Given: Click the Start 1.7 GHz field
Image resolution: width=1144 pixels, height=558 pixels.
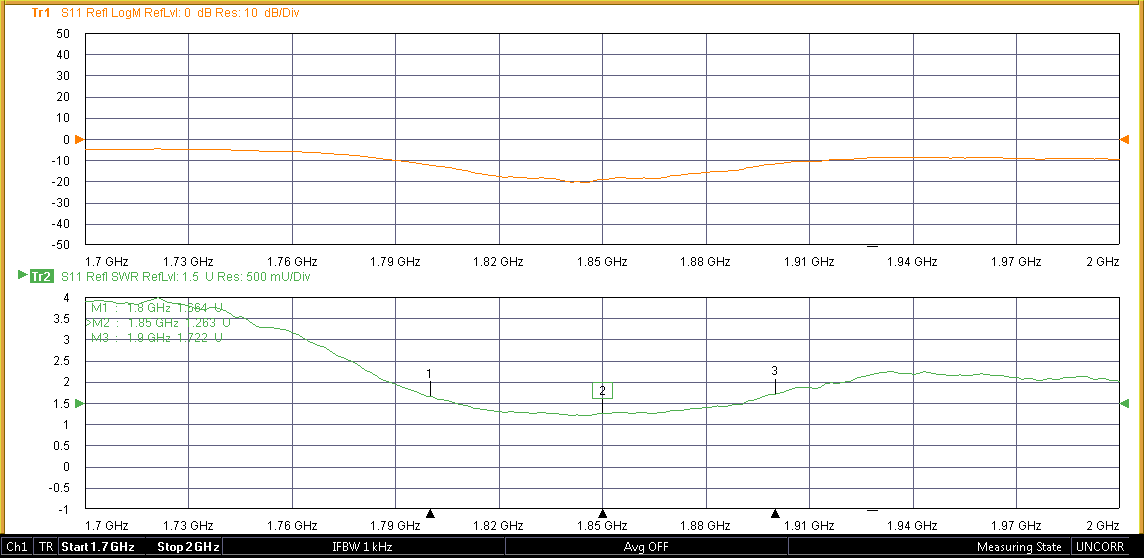Looking at the screenshot, I should pos(98,547).
